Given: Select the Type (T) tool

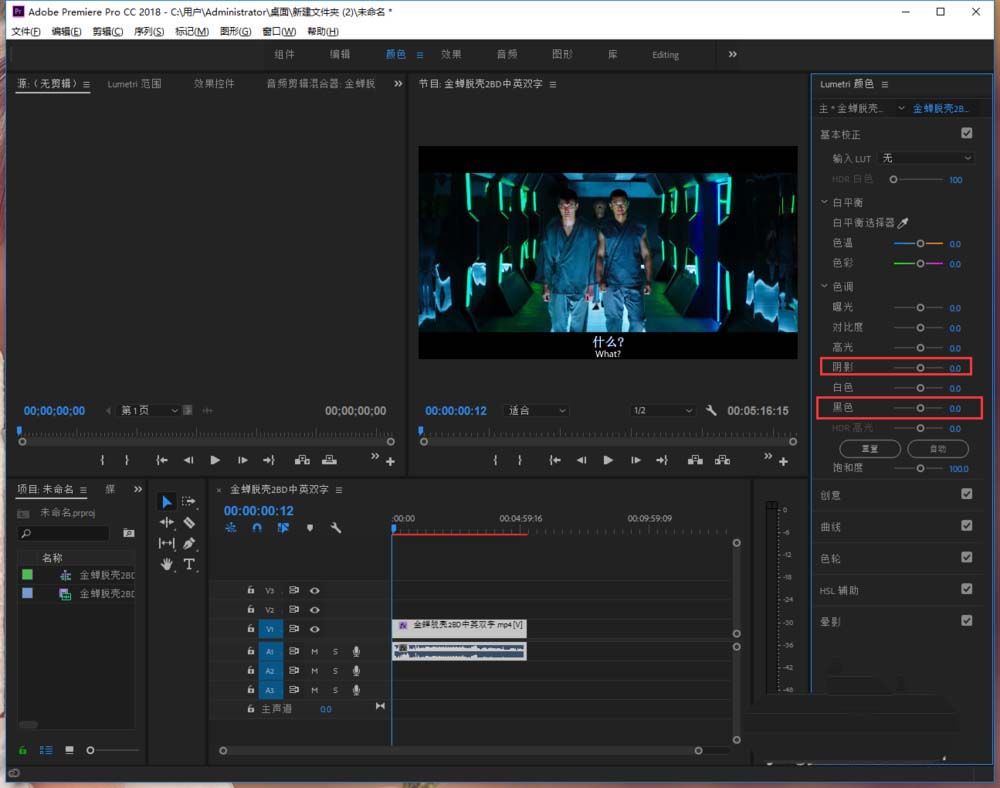Looking at the screenshot, I should 189,564.
